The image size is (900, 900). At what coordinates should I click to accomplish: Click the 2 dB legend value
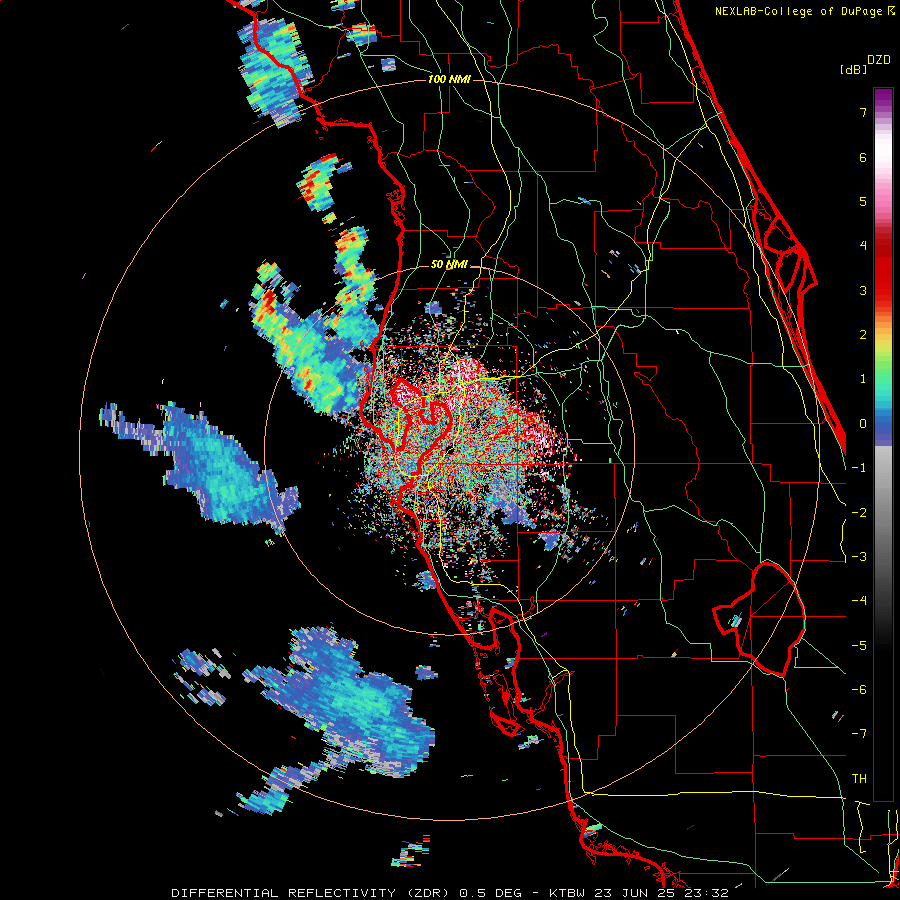pyautogui.click(x=863, y=335)
